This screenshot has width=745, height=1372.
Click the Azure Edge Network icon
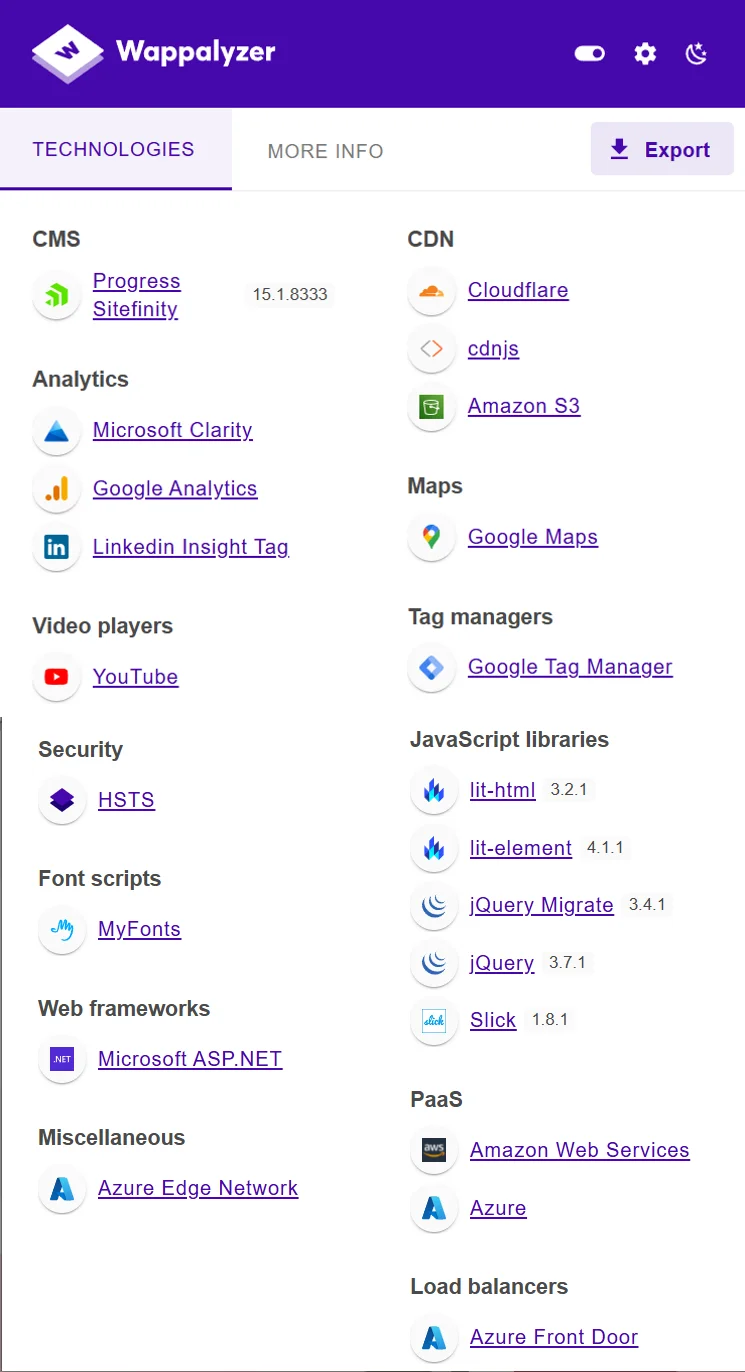(x=62, y=1188)
